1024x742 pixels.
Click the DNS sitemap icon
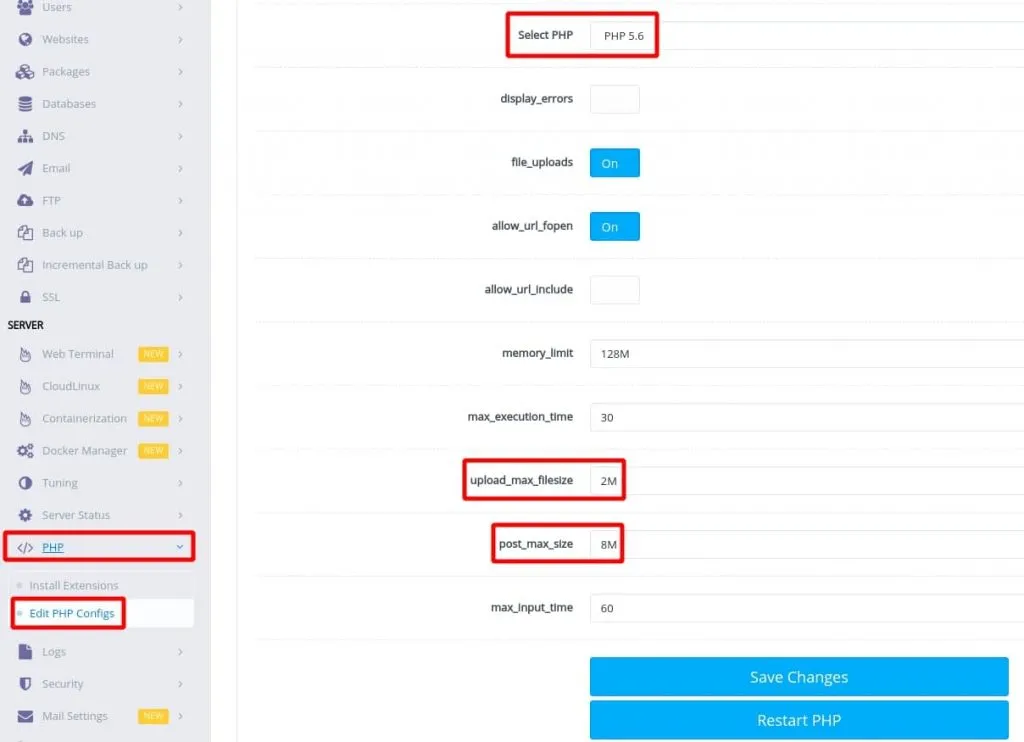pyautogui.click(x=26, y=136)
